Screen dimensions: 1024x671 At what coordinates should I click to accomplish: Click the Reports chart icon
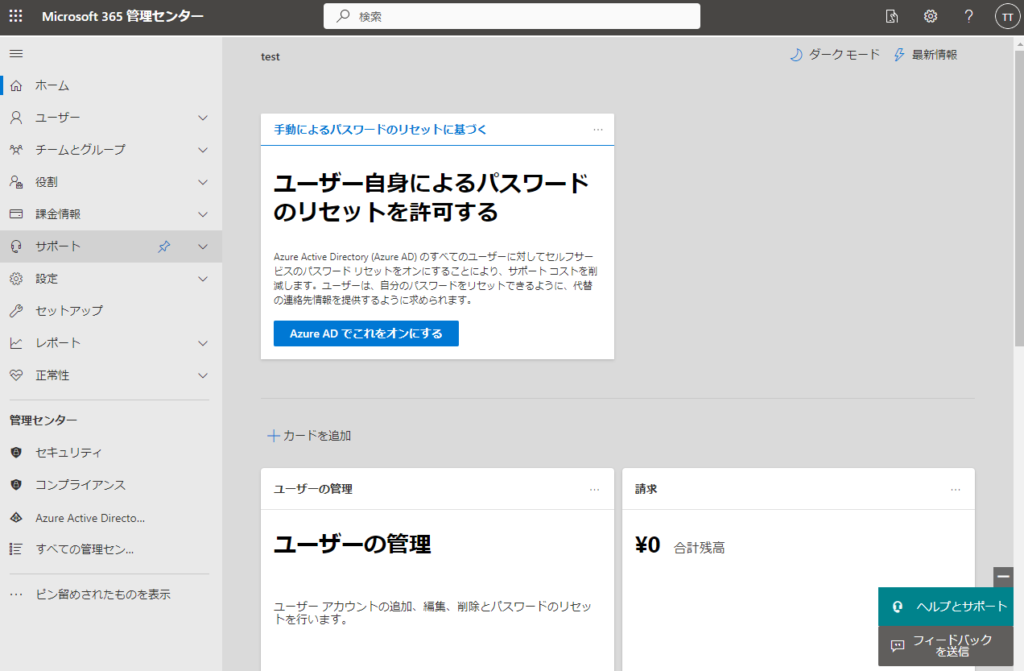(16, 343)
